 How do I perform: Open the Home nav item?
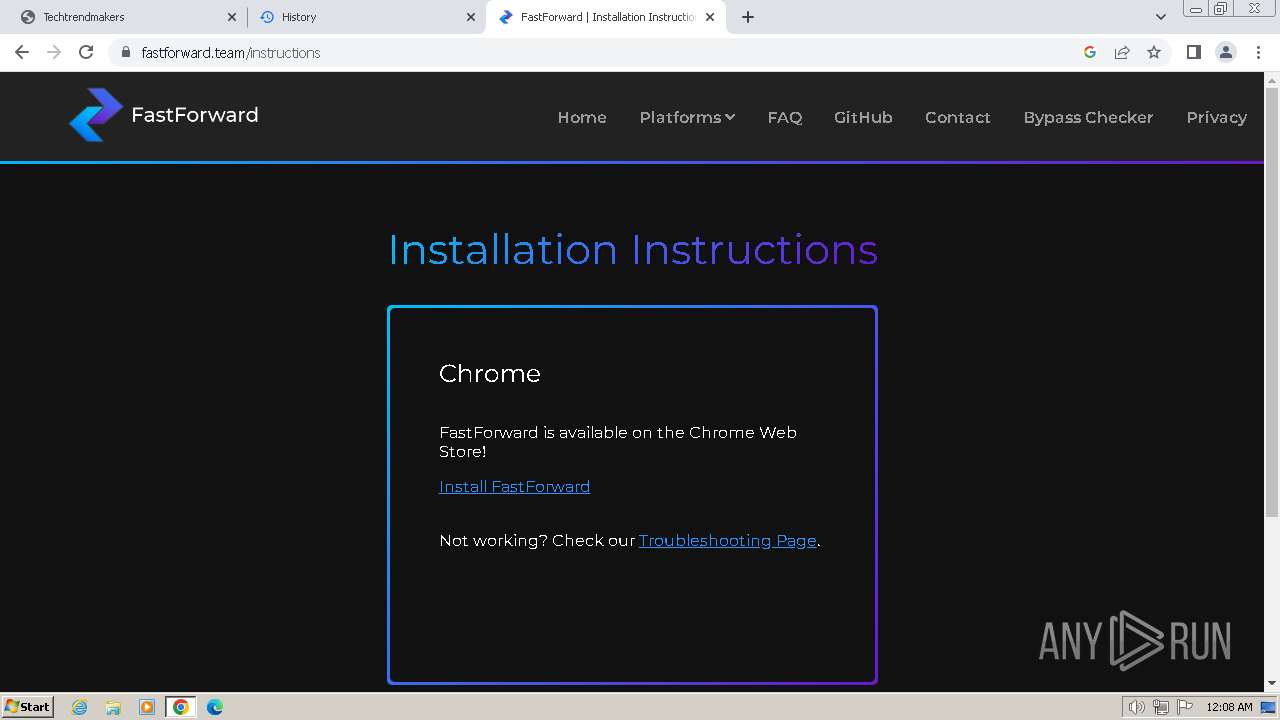[x=582, y=117]
